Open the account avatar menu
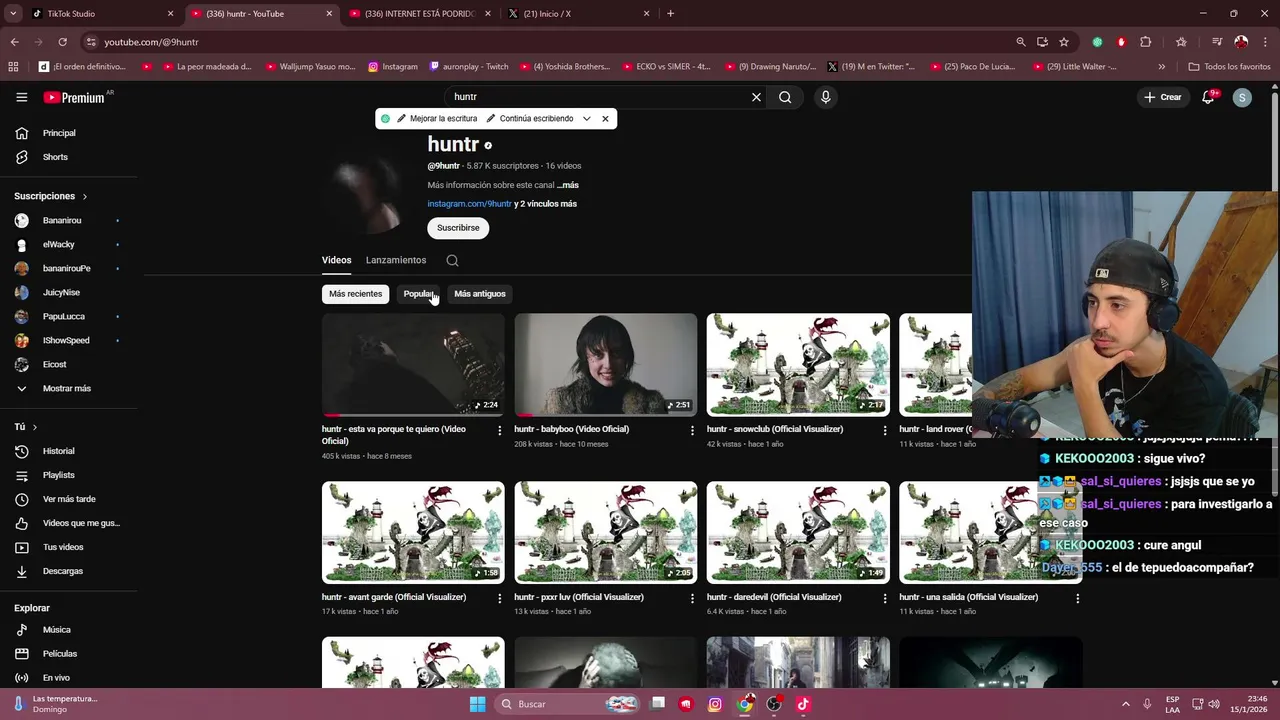The width and height of the screenshot is (1280, 720). point(1242,97)
